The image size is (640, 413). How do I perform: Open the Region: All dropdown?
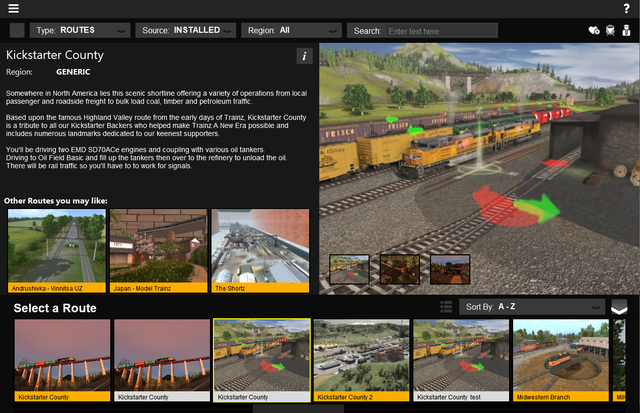coord(291,30)
